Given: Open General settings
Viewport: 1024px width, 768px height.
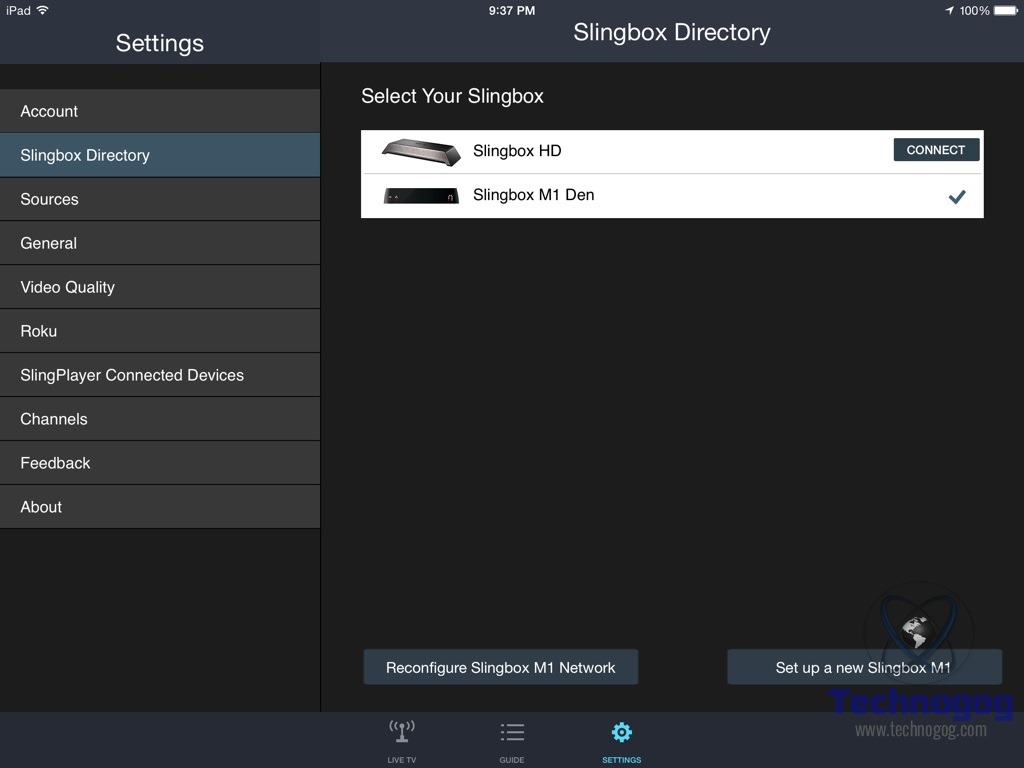Looking at the screenshot, I should coord(160,243).
